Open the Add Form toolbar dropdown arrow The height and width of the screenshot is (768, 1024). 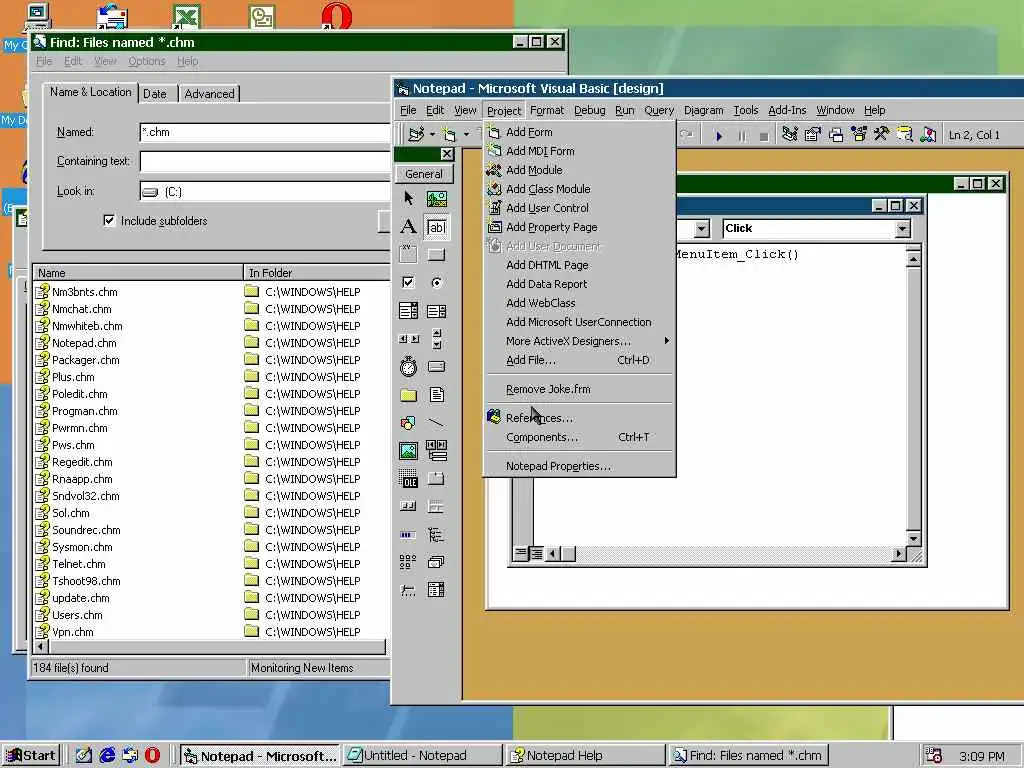click(x=466, y=135)
